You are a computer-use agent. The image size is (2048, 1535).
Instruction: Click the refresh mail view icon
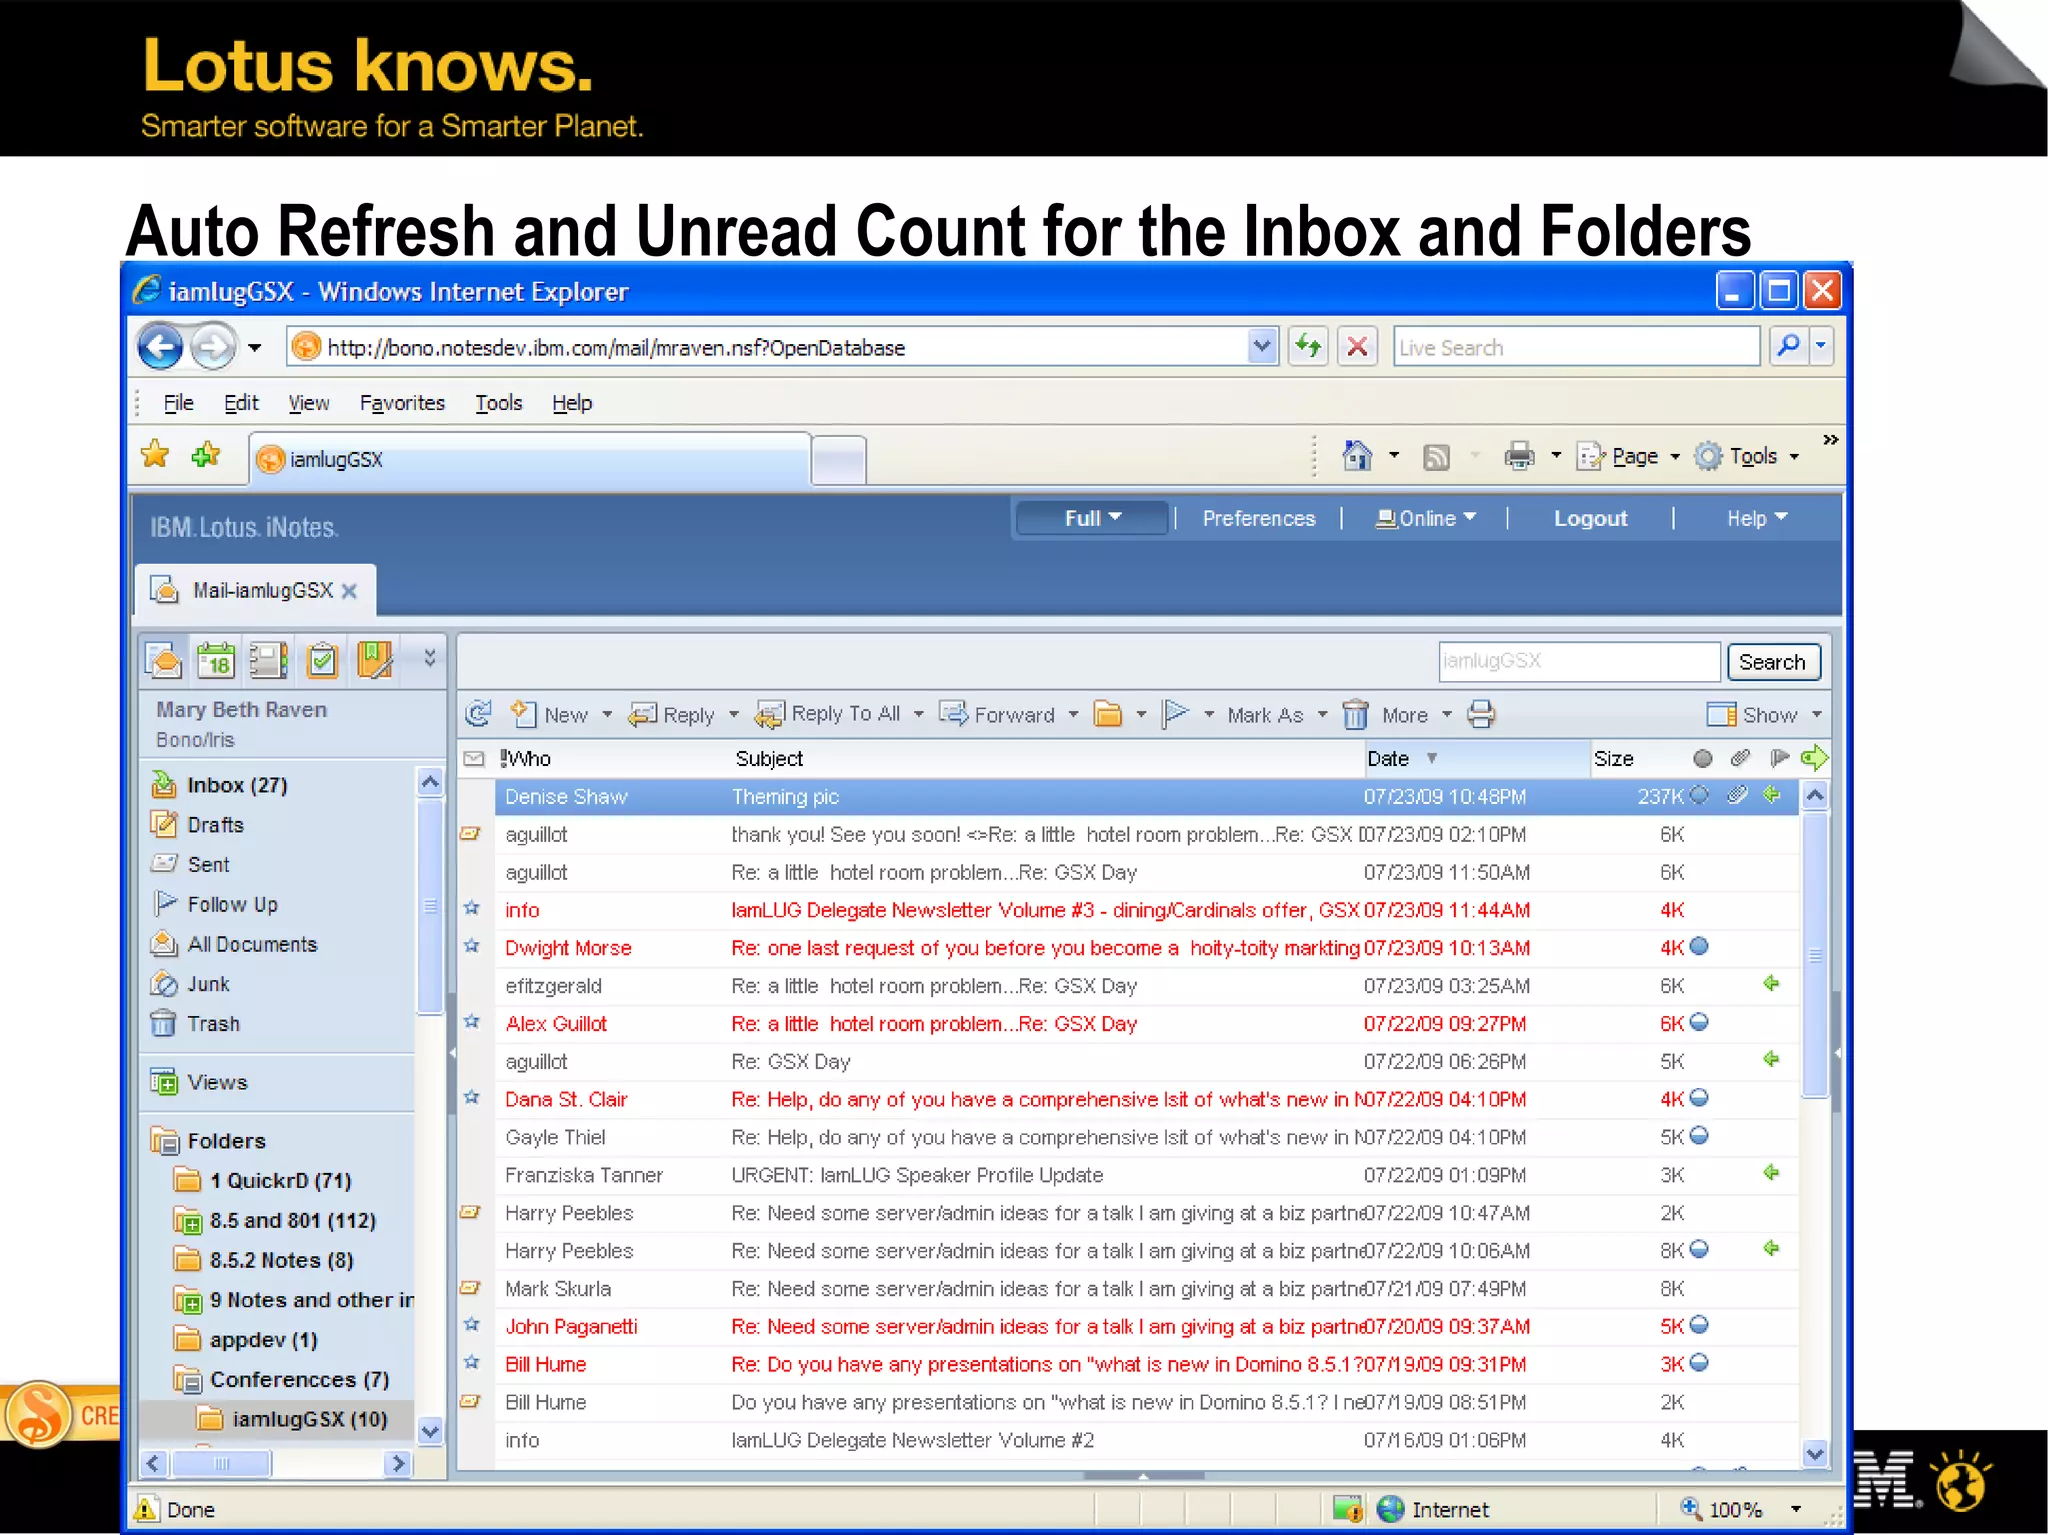click(479, 714)
